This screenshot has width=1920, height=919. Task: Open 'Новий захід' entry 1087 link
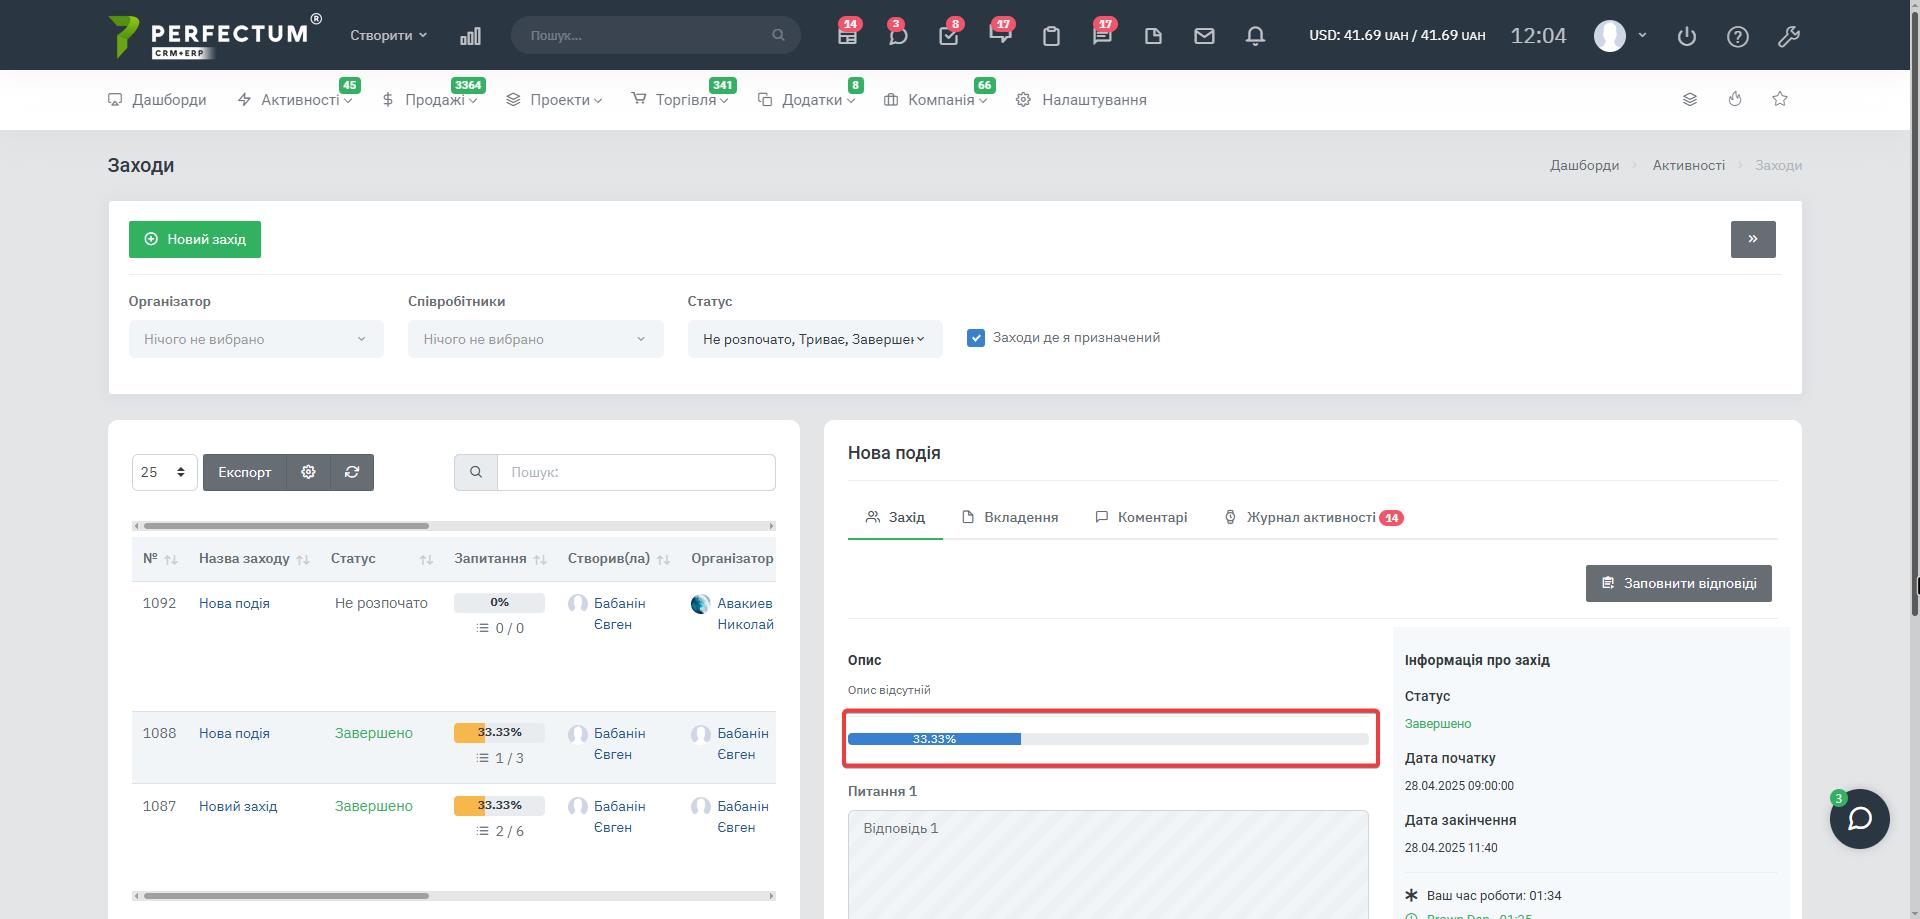point(238,806)
